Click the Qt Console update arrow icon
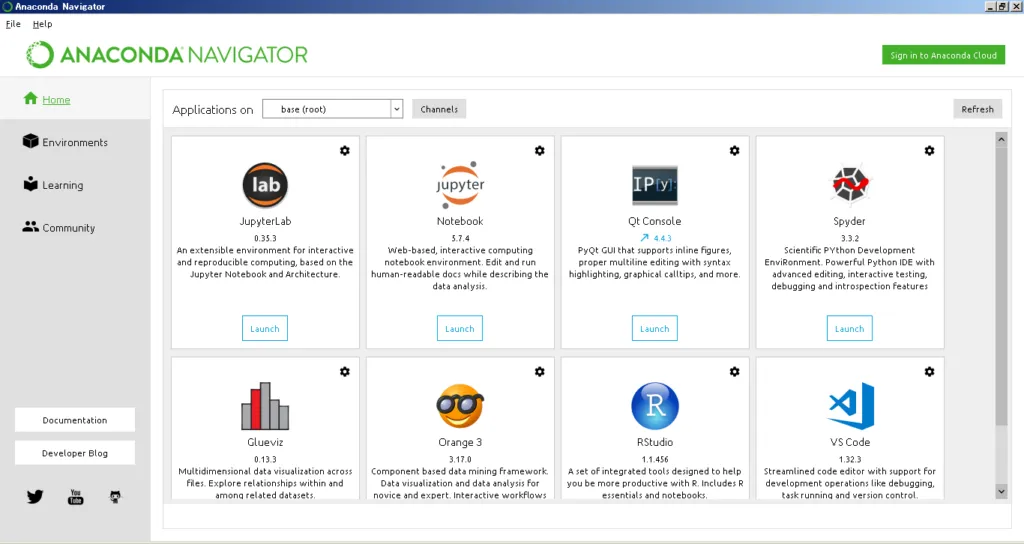 coord(644,238)
